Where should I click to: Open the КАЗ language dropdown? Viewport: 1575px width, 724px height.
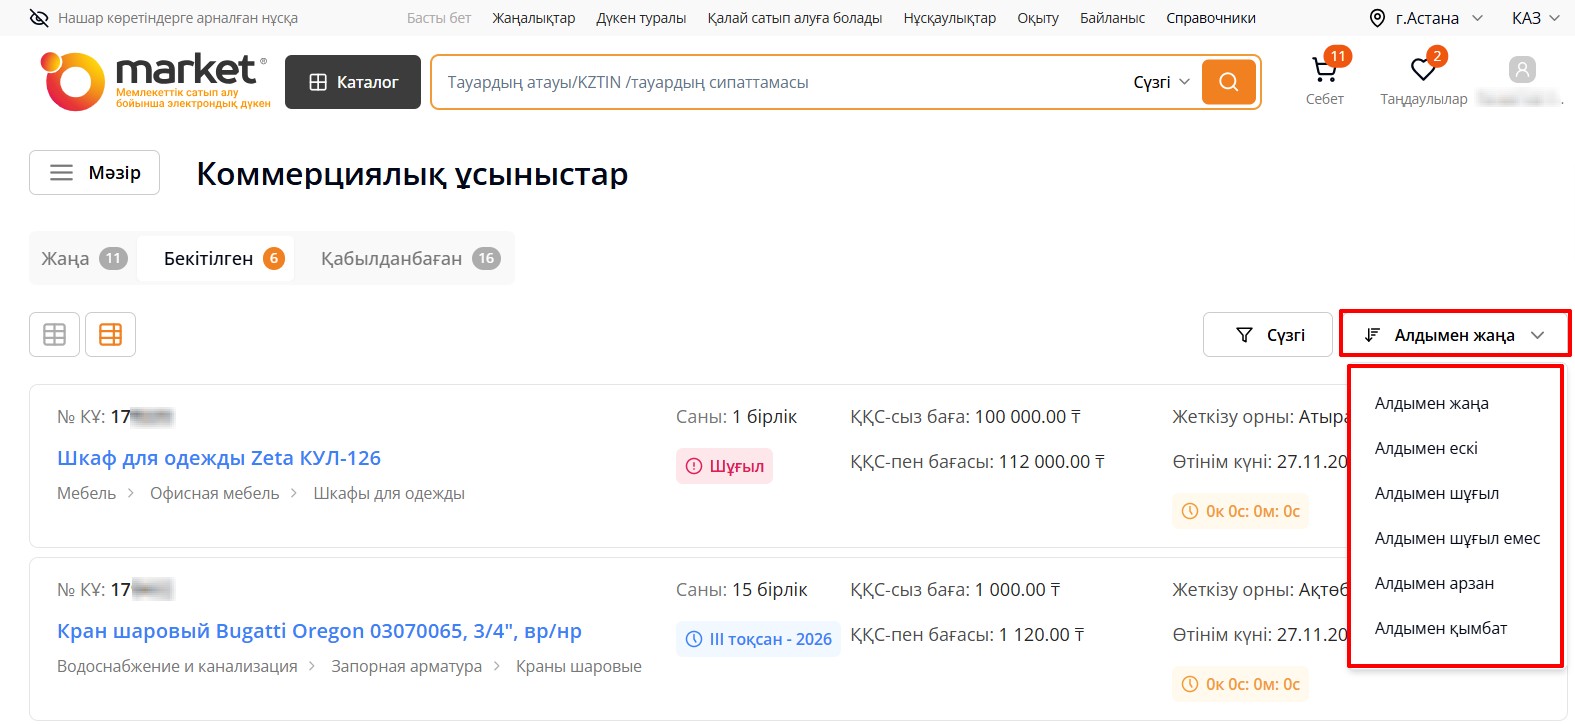[x=1535, y=18]
